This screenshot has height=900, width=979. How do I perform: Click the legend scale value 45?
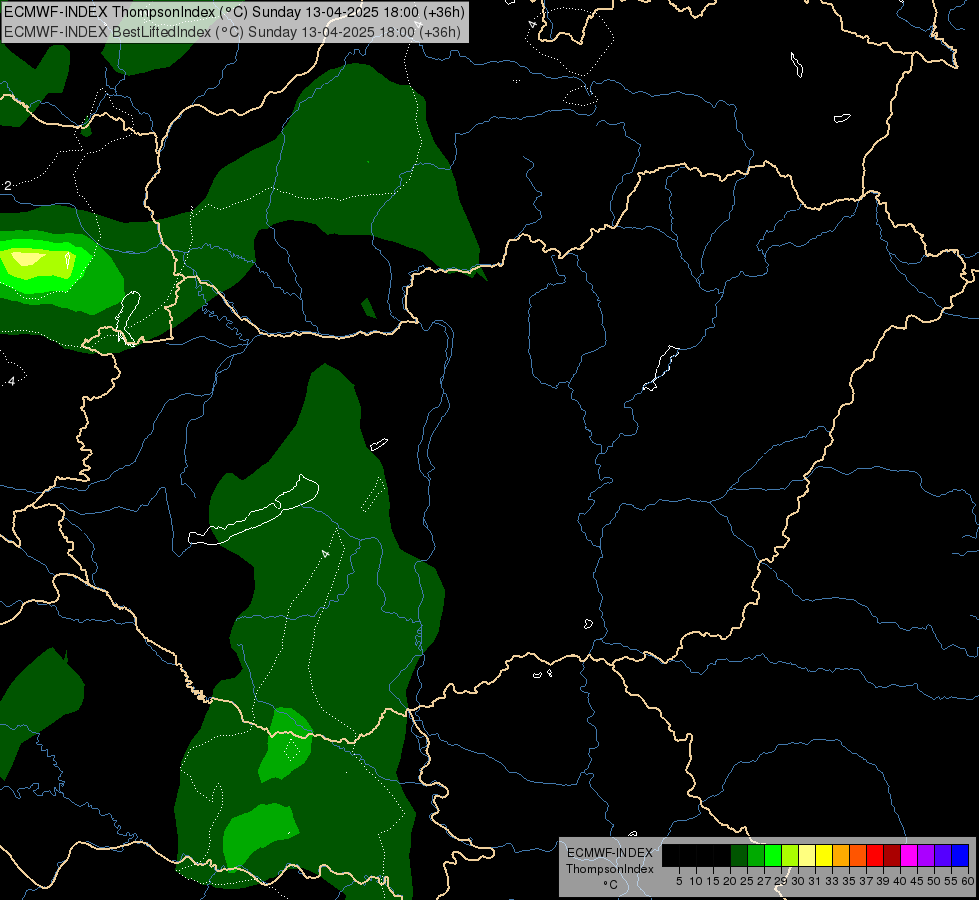(x=917, y=881)
